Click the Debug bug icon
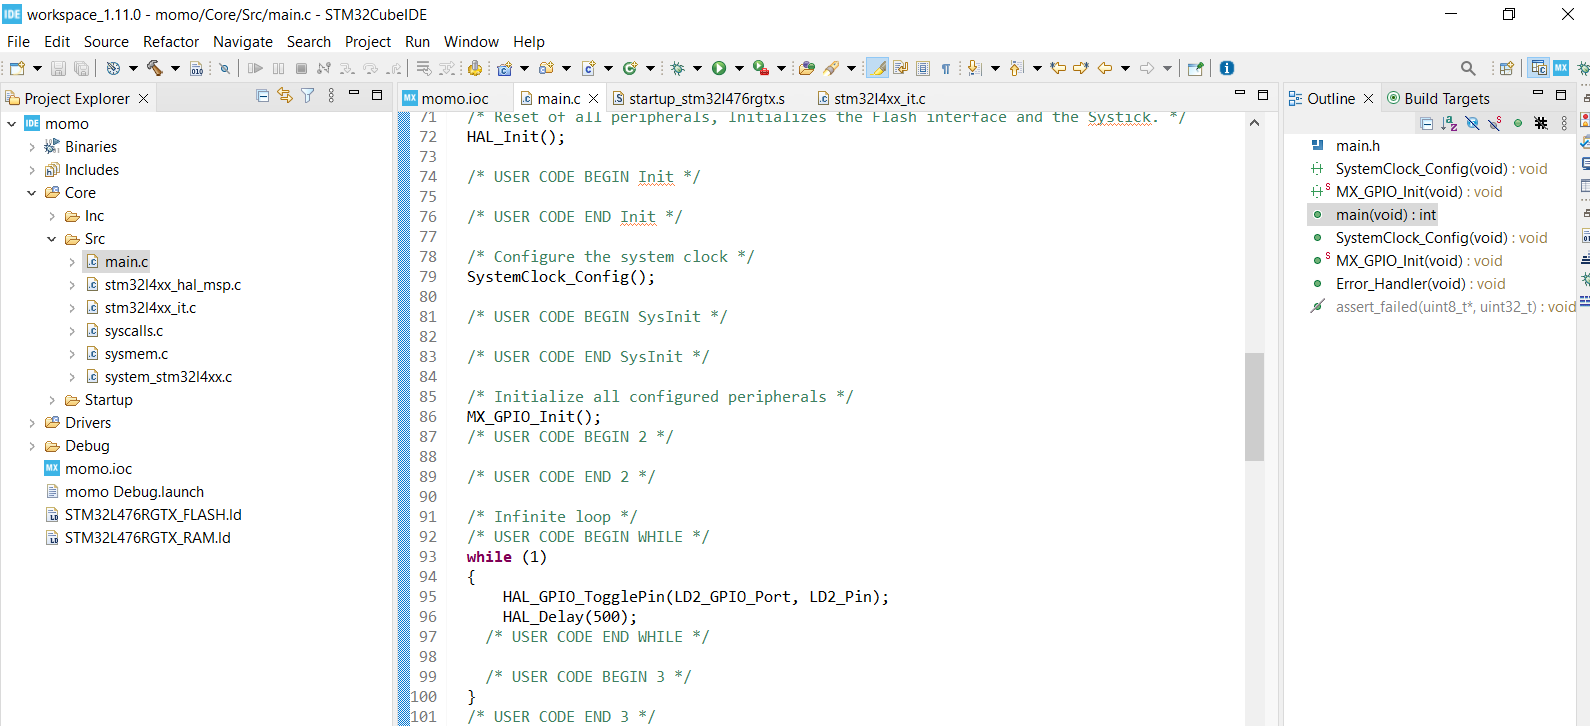 (x=677, y=68)
